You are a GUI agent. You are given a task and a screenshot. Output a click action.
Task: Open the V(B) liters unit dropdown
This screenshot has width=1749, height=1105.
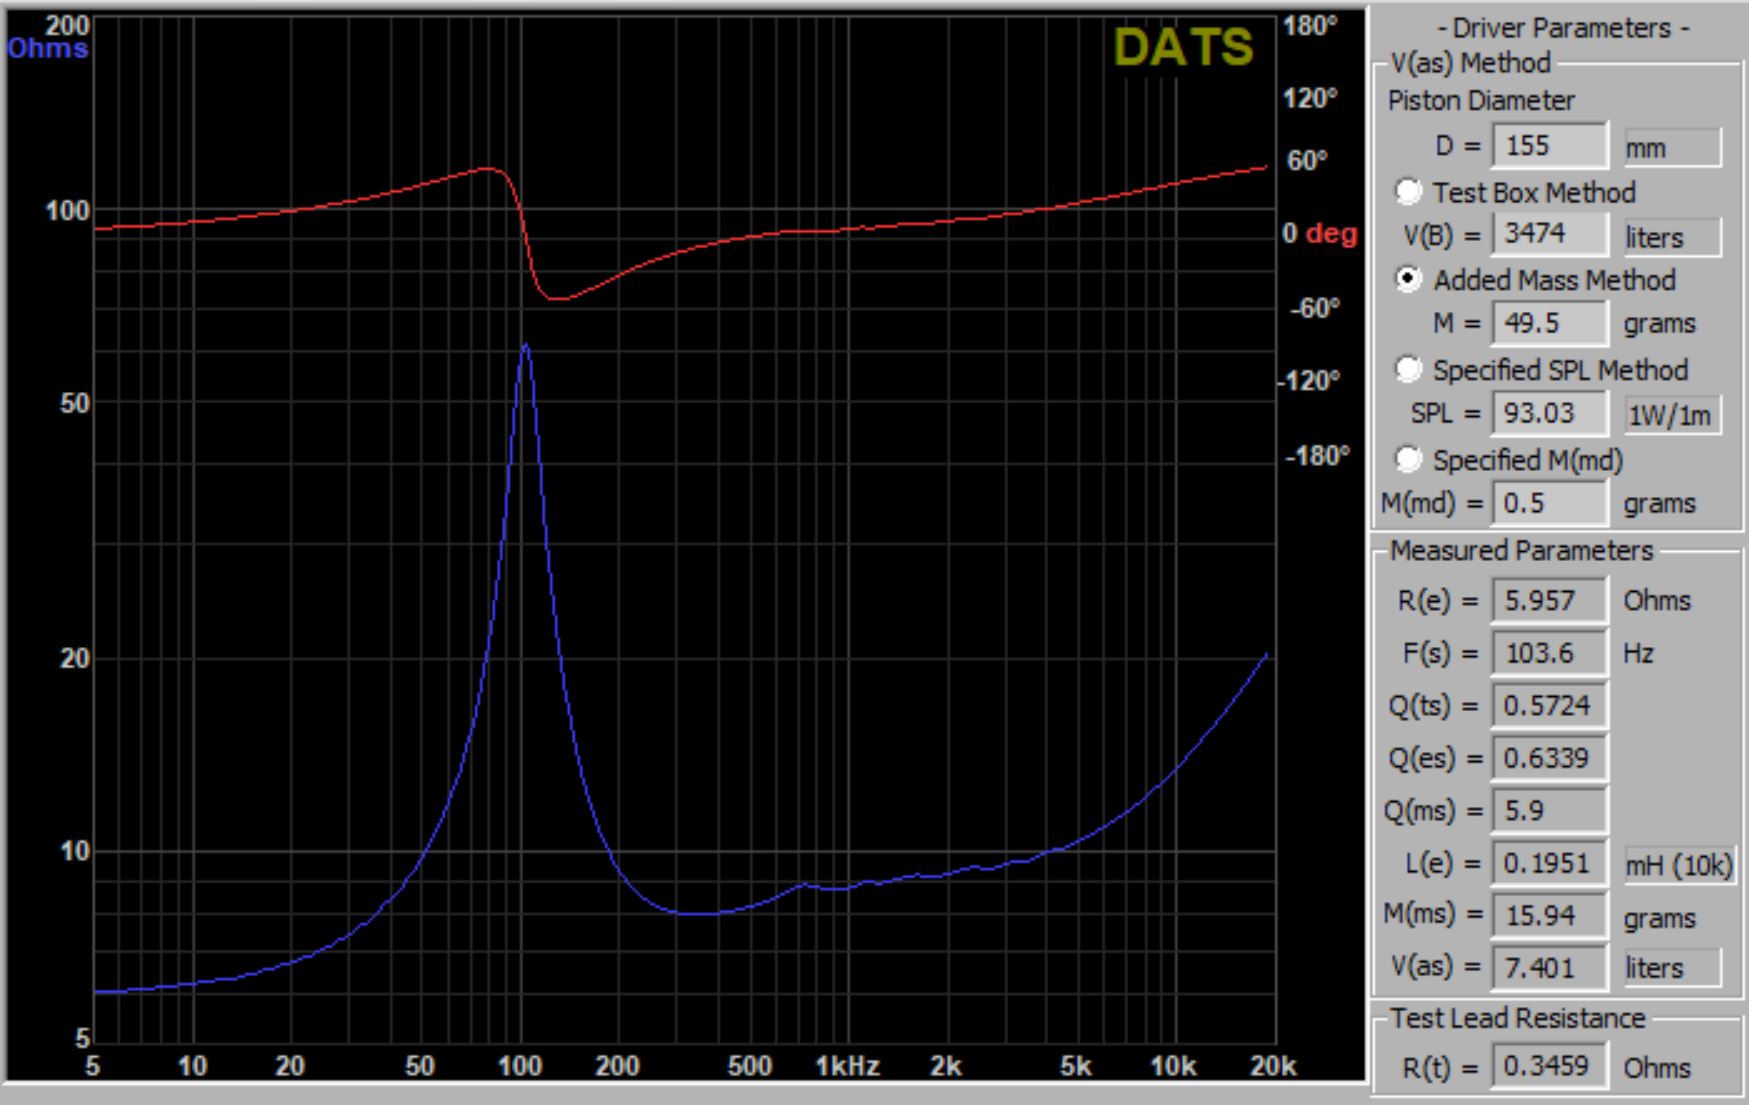point(1672,237)
